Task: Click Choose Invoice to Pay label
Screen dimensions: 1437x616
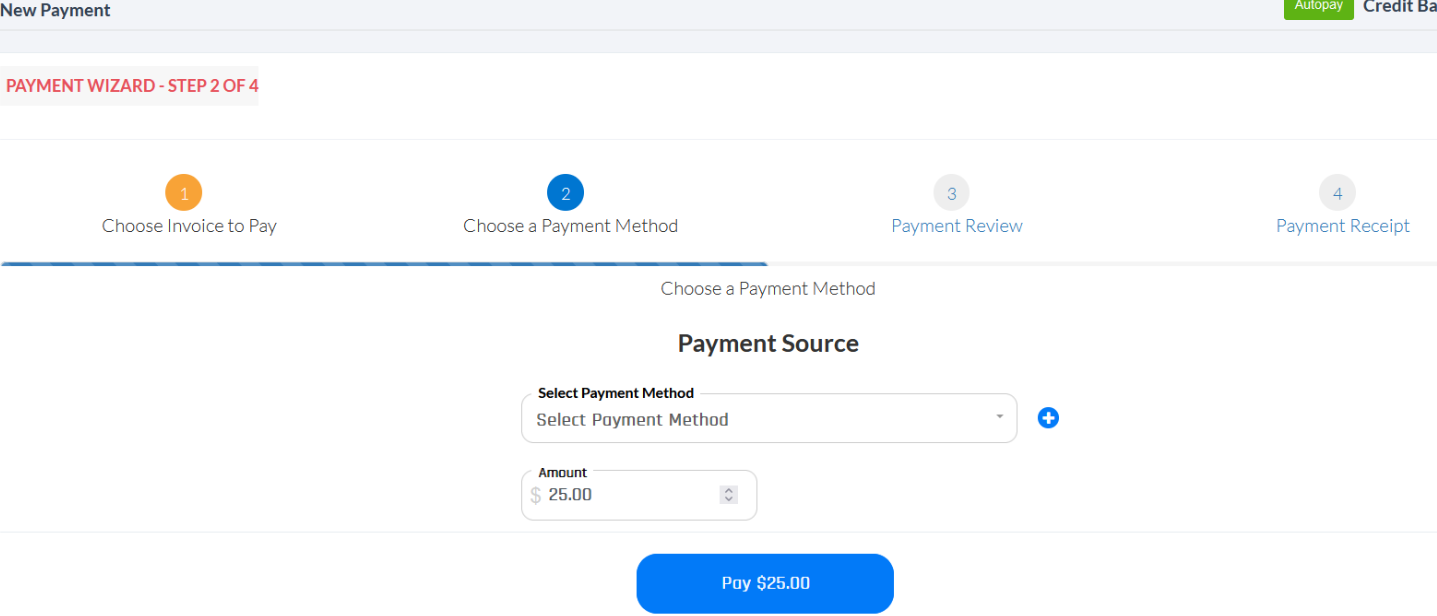Action: (x=189, y=226)
